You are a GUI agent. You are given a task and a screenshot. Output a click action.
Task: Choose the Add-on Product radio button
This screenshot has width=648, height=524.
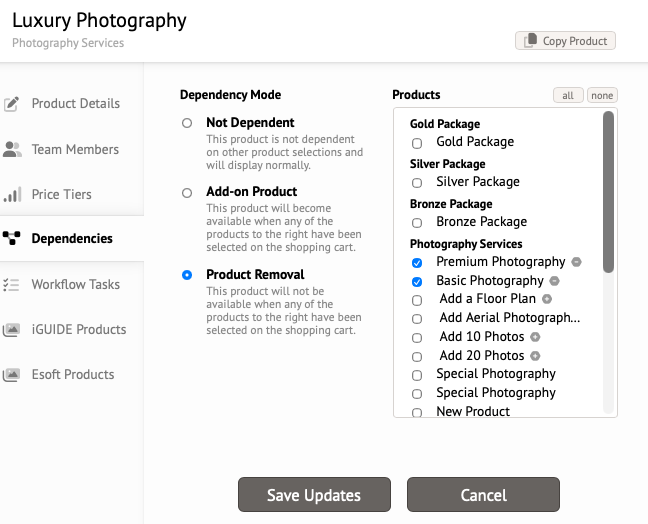[x=187, y=193]
